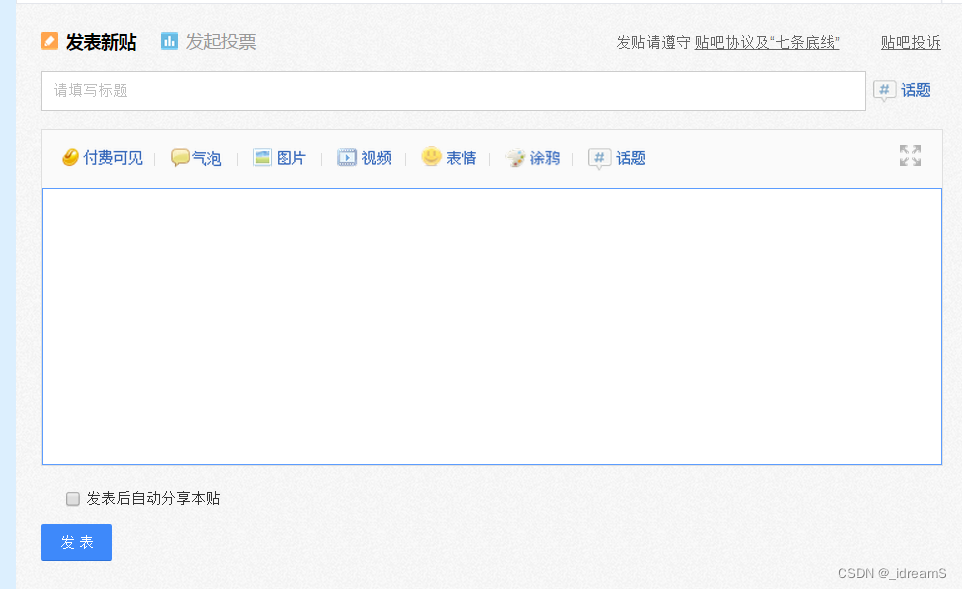Click the 表情 smiley face icon
962x589 pixels.
pyautogui.click(x=431, y=156)
